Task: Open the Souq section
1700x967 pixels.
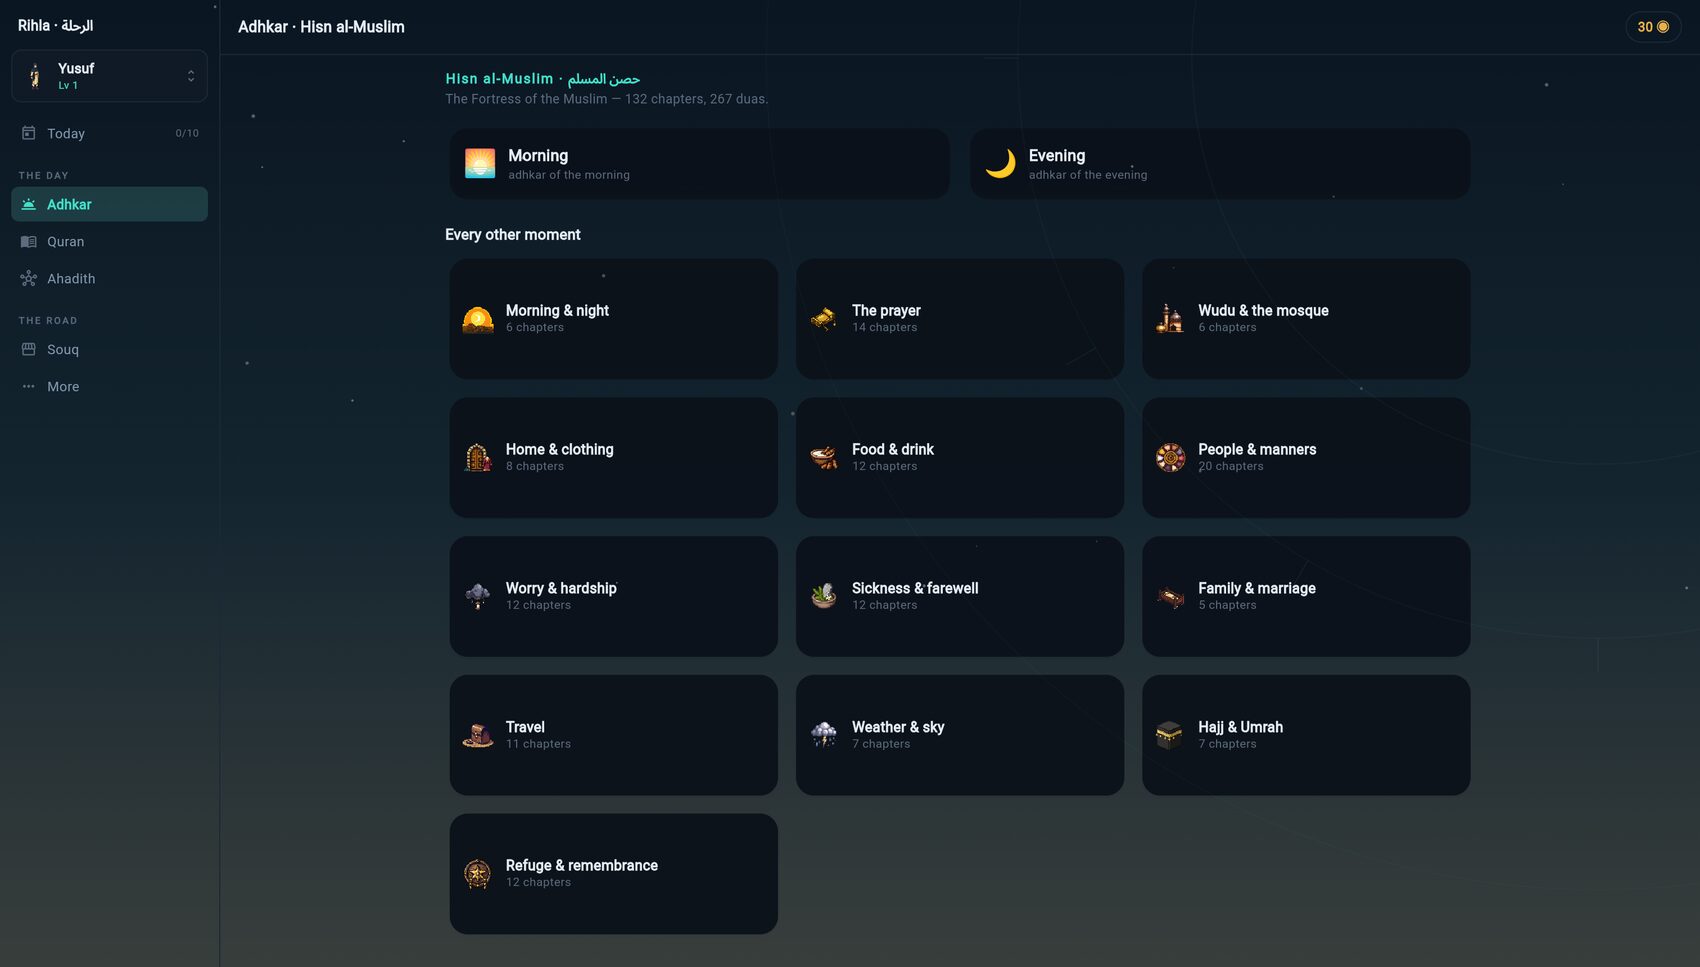Action: click(x=110, y=350)
